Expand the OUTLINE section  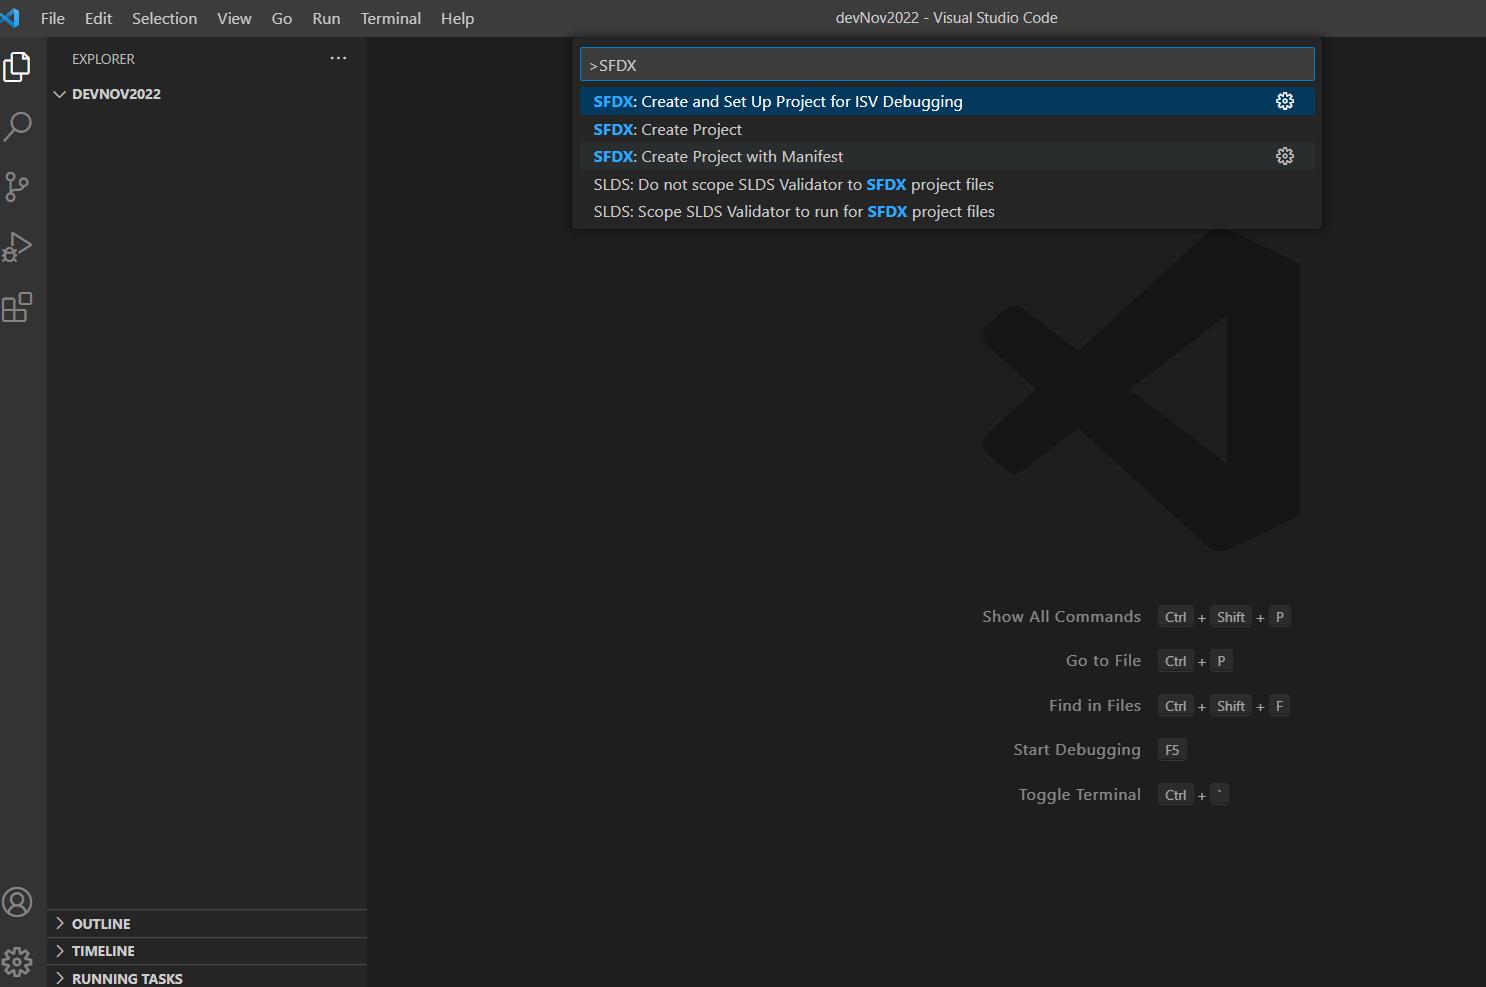click(x=207, y=923)
